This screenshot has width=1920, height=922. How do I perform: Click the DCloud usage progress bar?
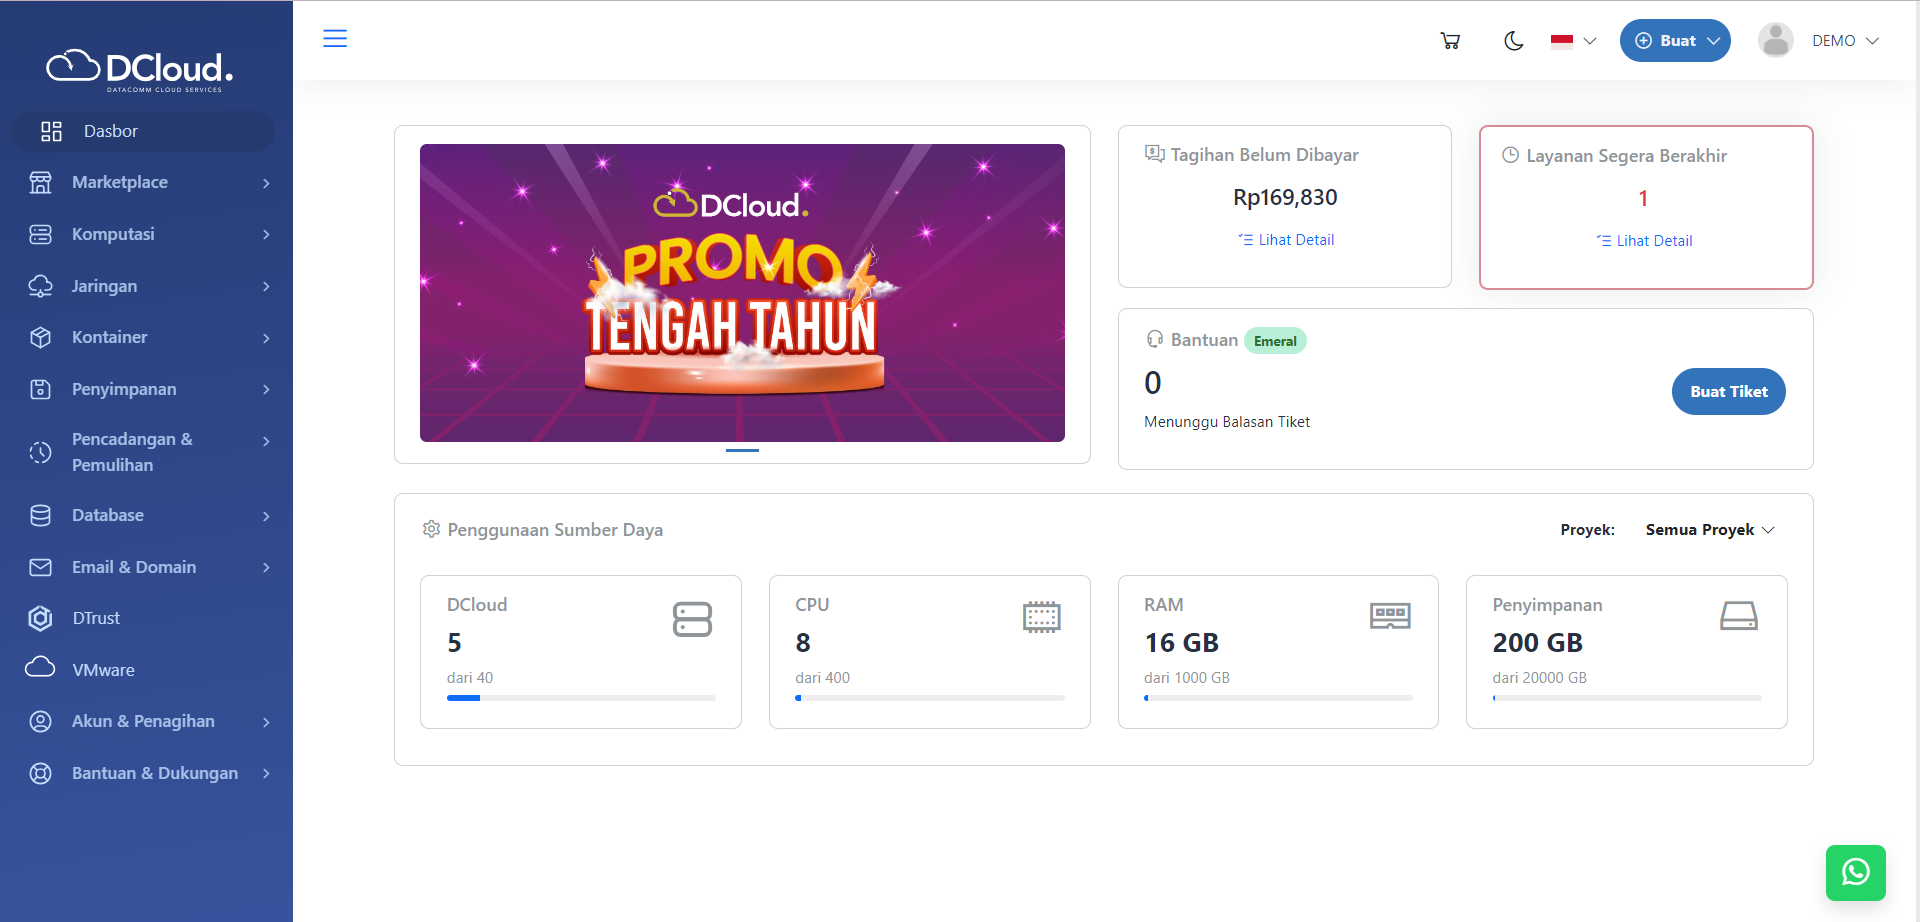coord(580,698)
